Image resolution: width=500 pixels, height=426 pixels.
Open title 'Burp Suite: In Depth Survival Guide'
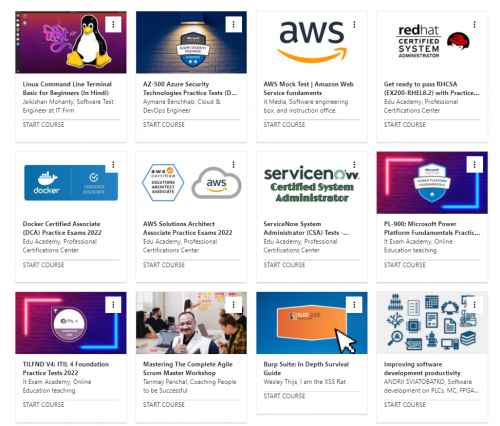[306, 369]
